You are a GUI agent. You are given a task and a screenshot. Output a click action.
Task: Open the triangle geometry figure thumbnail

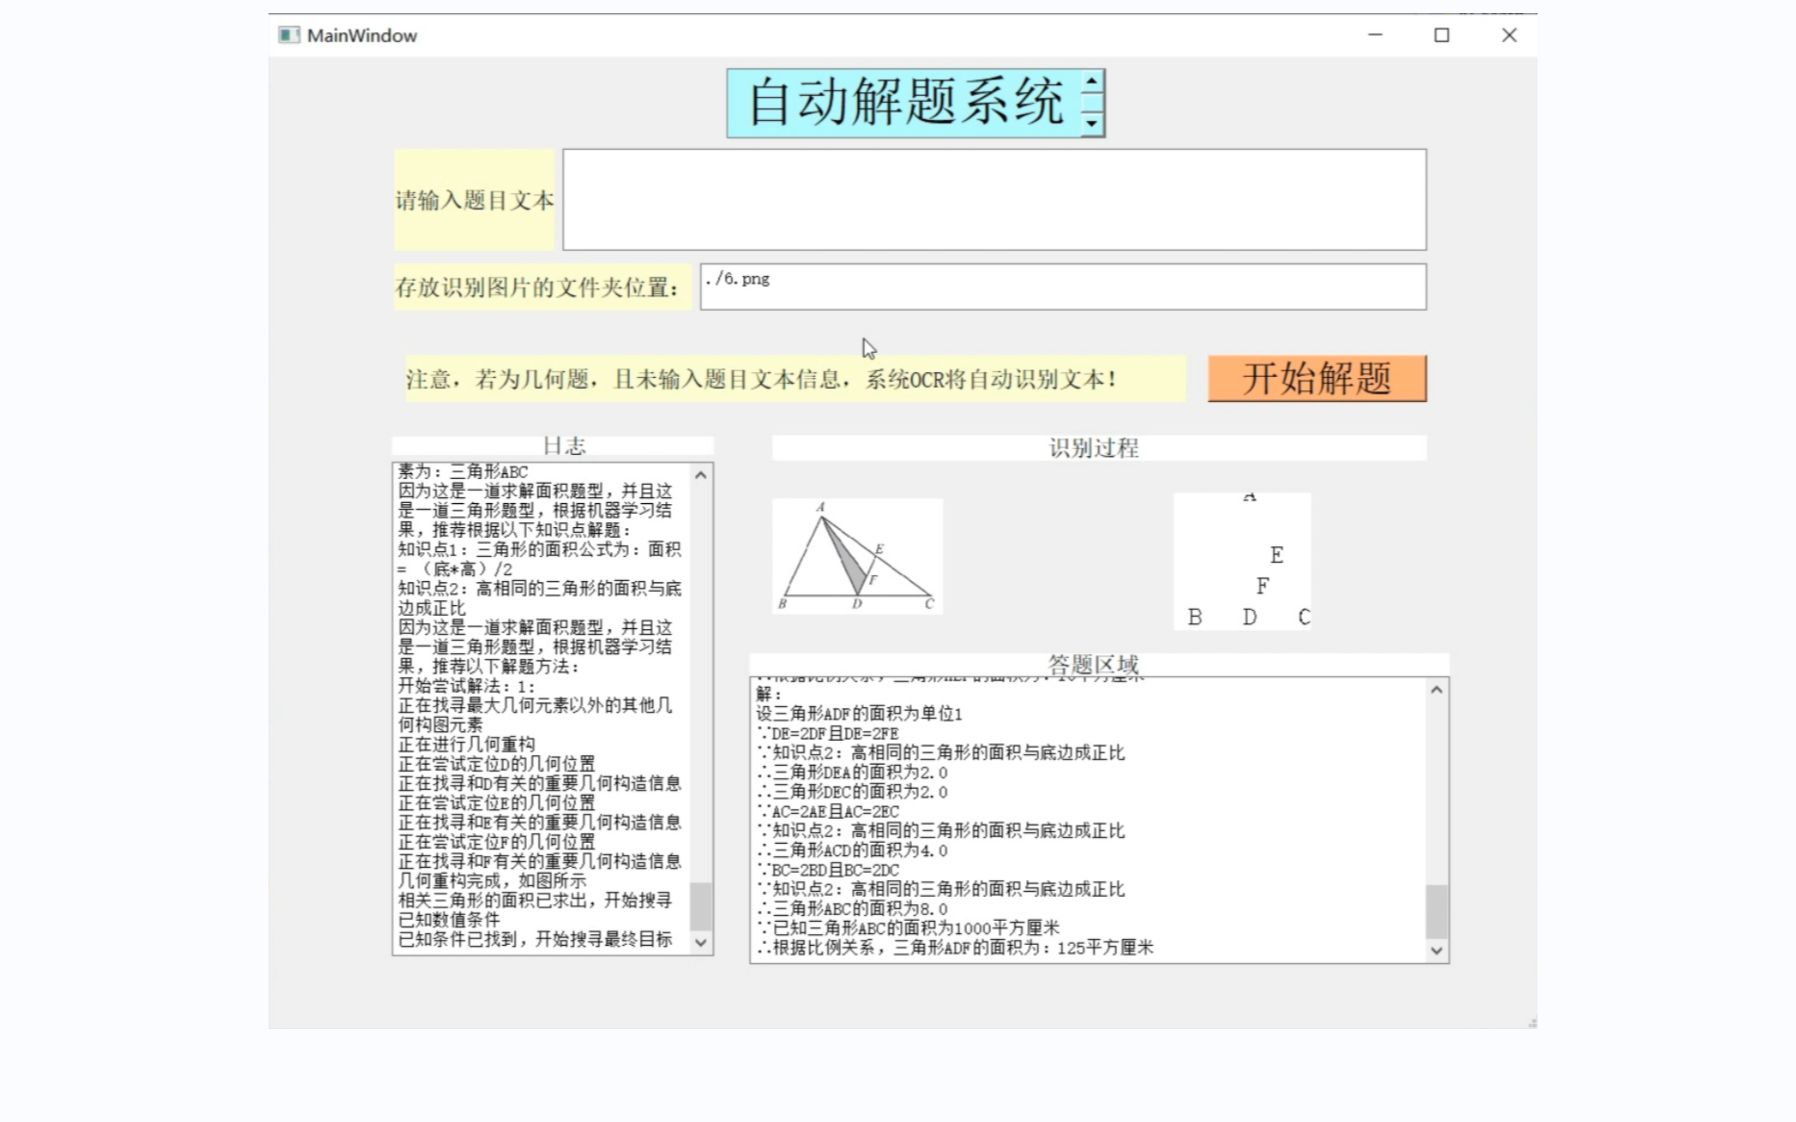point(857,556)
